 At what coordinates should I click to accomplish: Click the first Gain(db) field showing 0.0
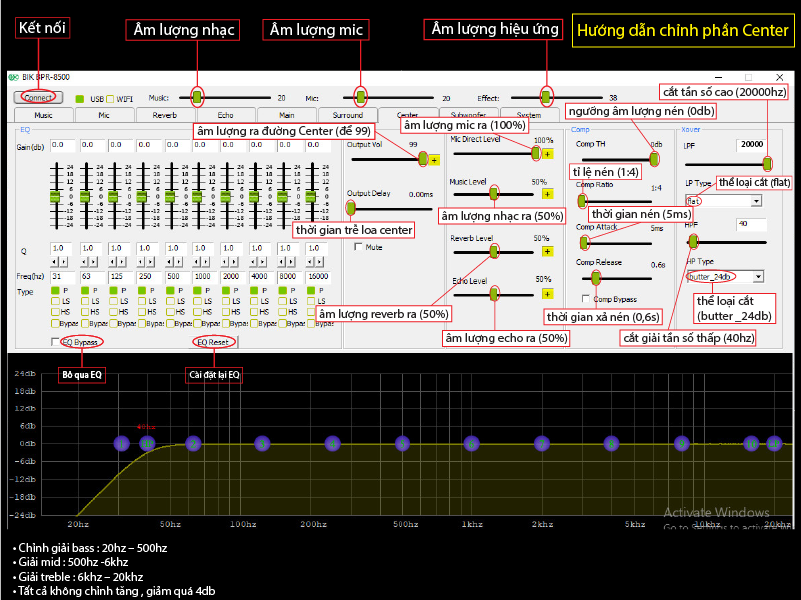(x=63, y=146)
